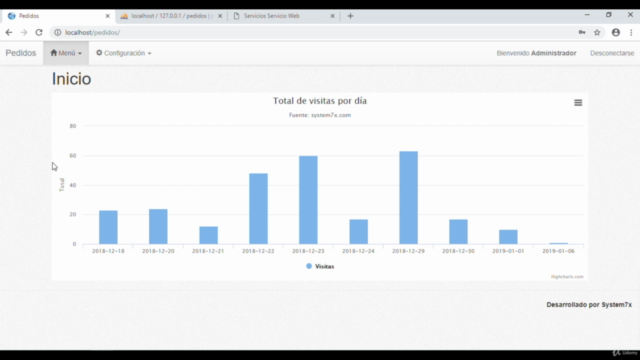This screenshot has height=360, width=640.
Task: Restore down the browser window
Action: pos(609,15)
